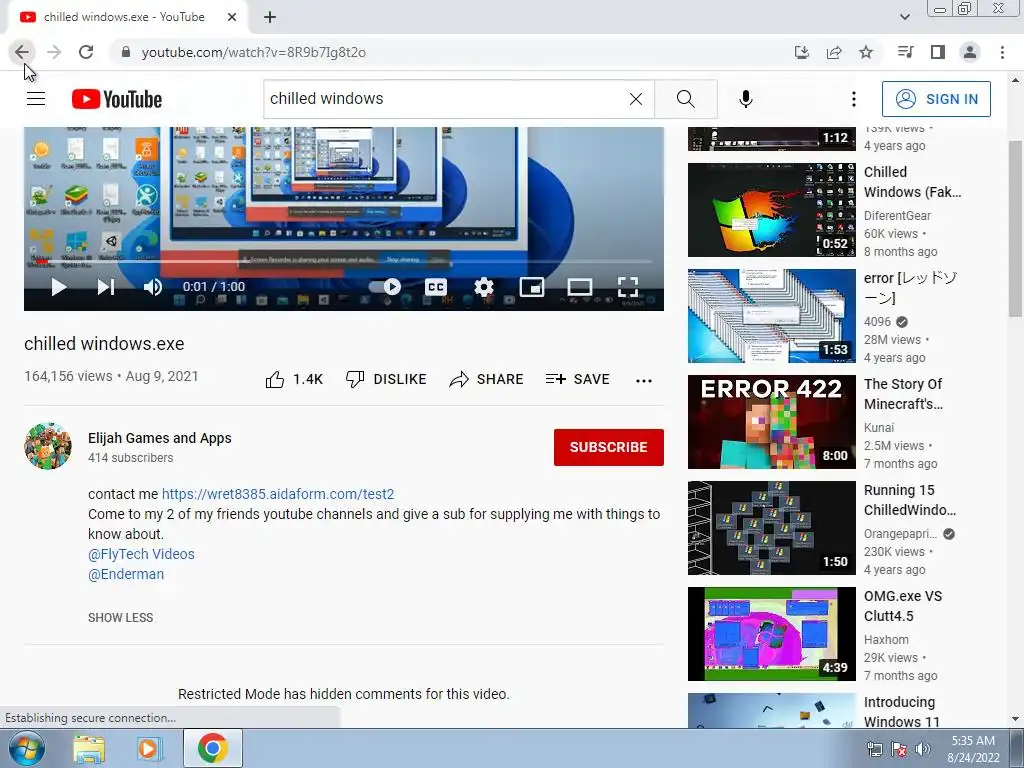The height and width of the screenshot is (768, 1024).
Task: Reload the YouTube page
Action: (86, 52)
